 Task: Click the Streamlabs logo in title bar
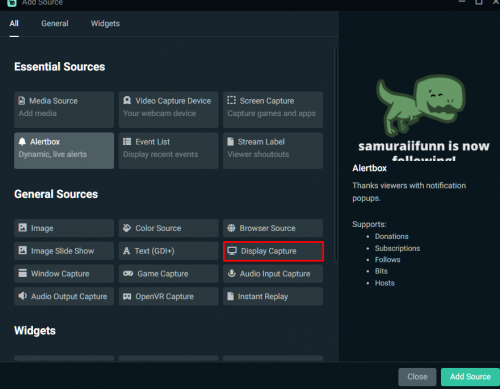(x=12, y=3)
